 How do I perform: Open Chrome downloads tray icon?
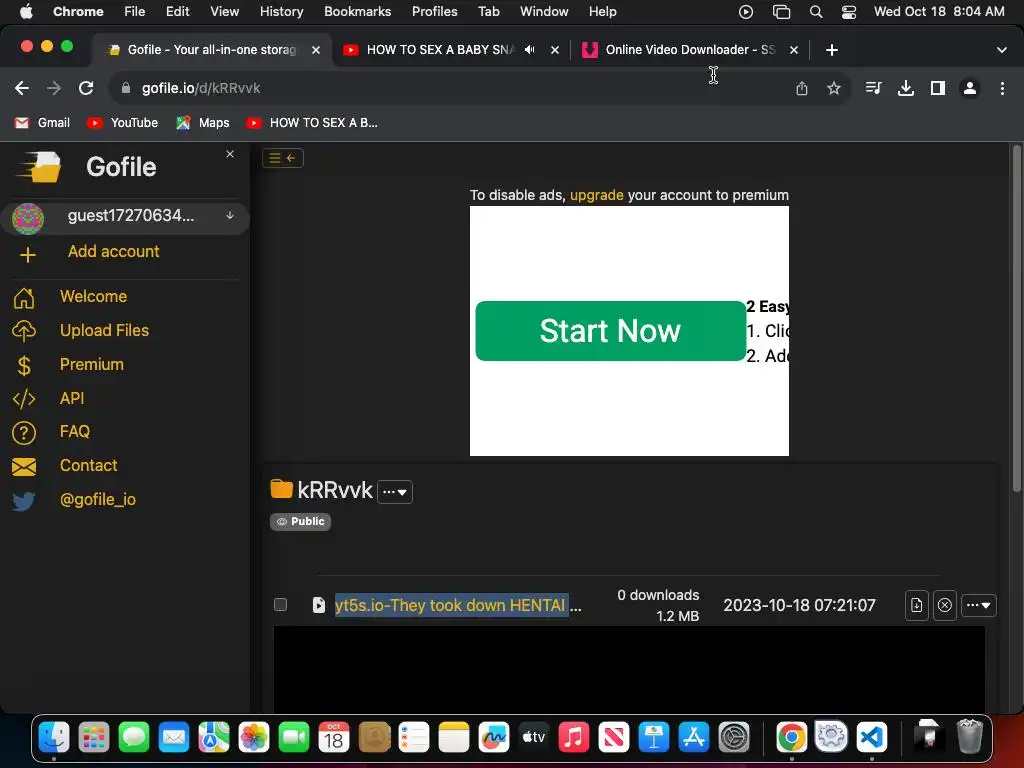906,88
